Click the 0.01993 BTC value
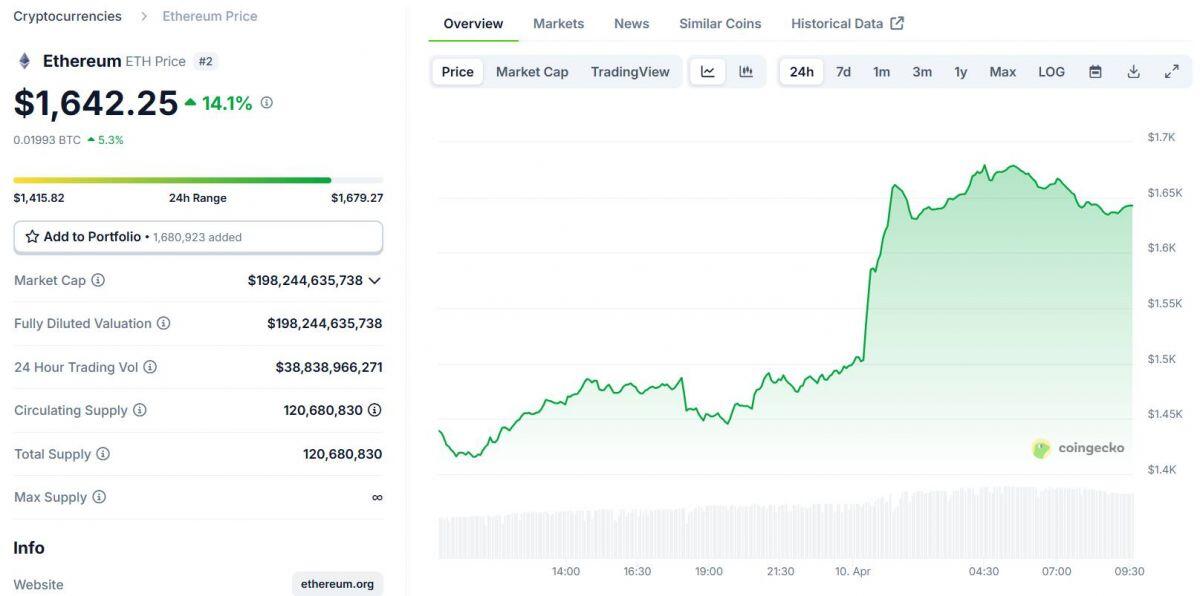 pyautogui.click(x=47, y=140)
